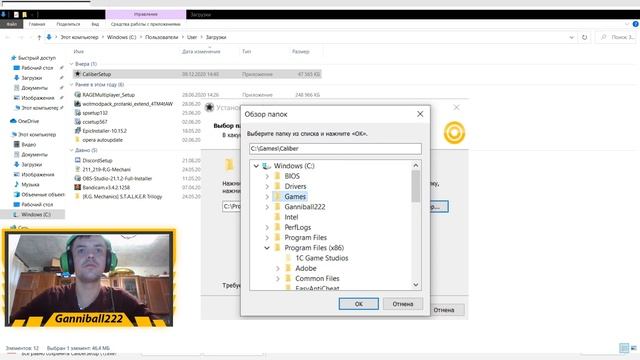This screenshot has height=360, width=640.
Task: Click the S.T.A.L.K.E.R Trilogy file name
Action: click(x=122, y=196)
